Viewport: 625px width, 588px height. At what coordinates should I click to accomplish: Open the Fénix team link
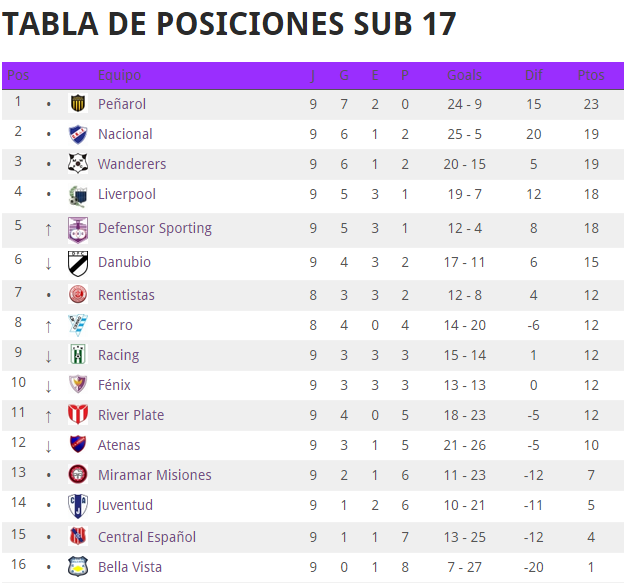coord(114,385)
